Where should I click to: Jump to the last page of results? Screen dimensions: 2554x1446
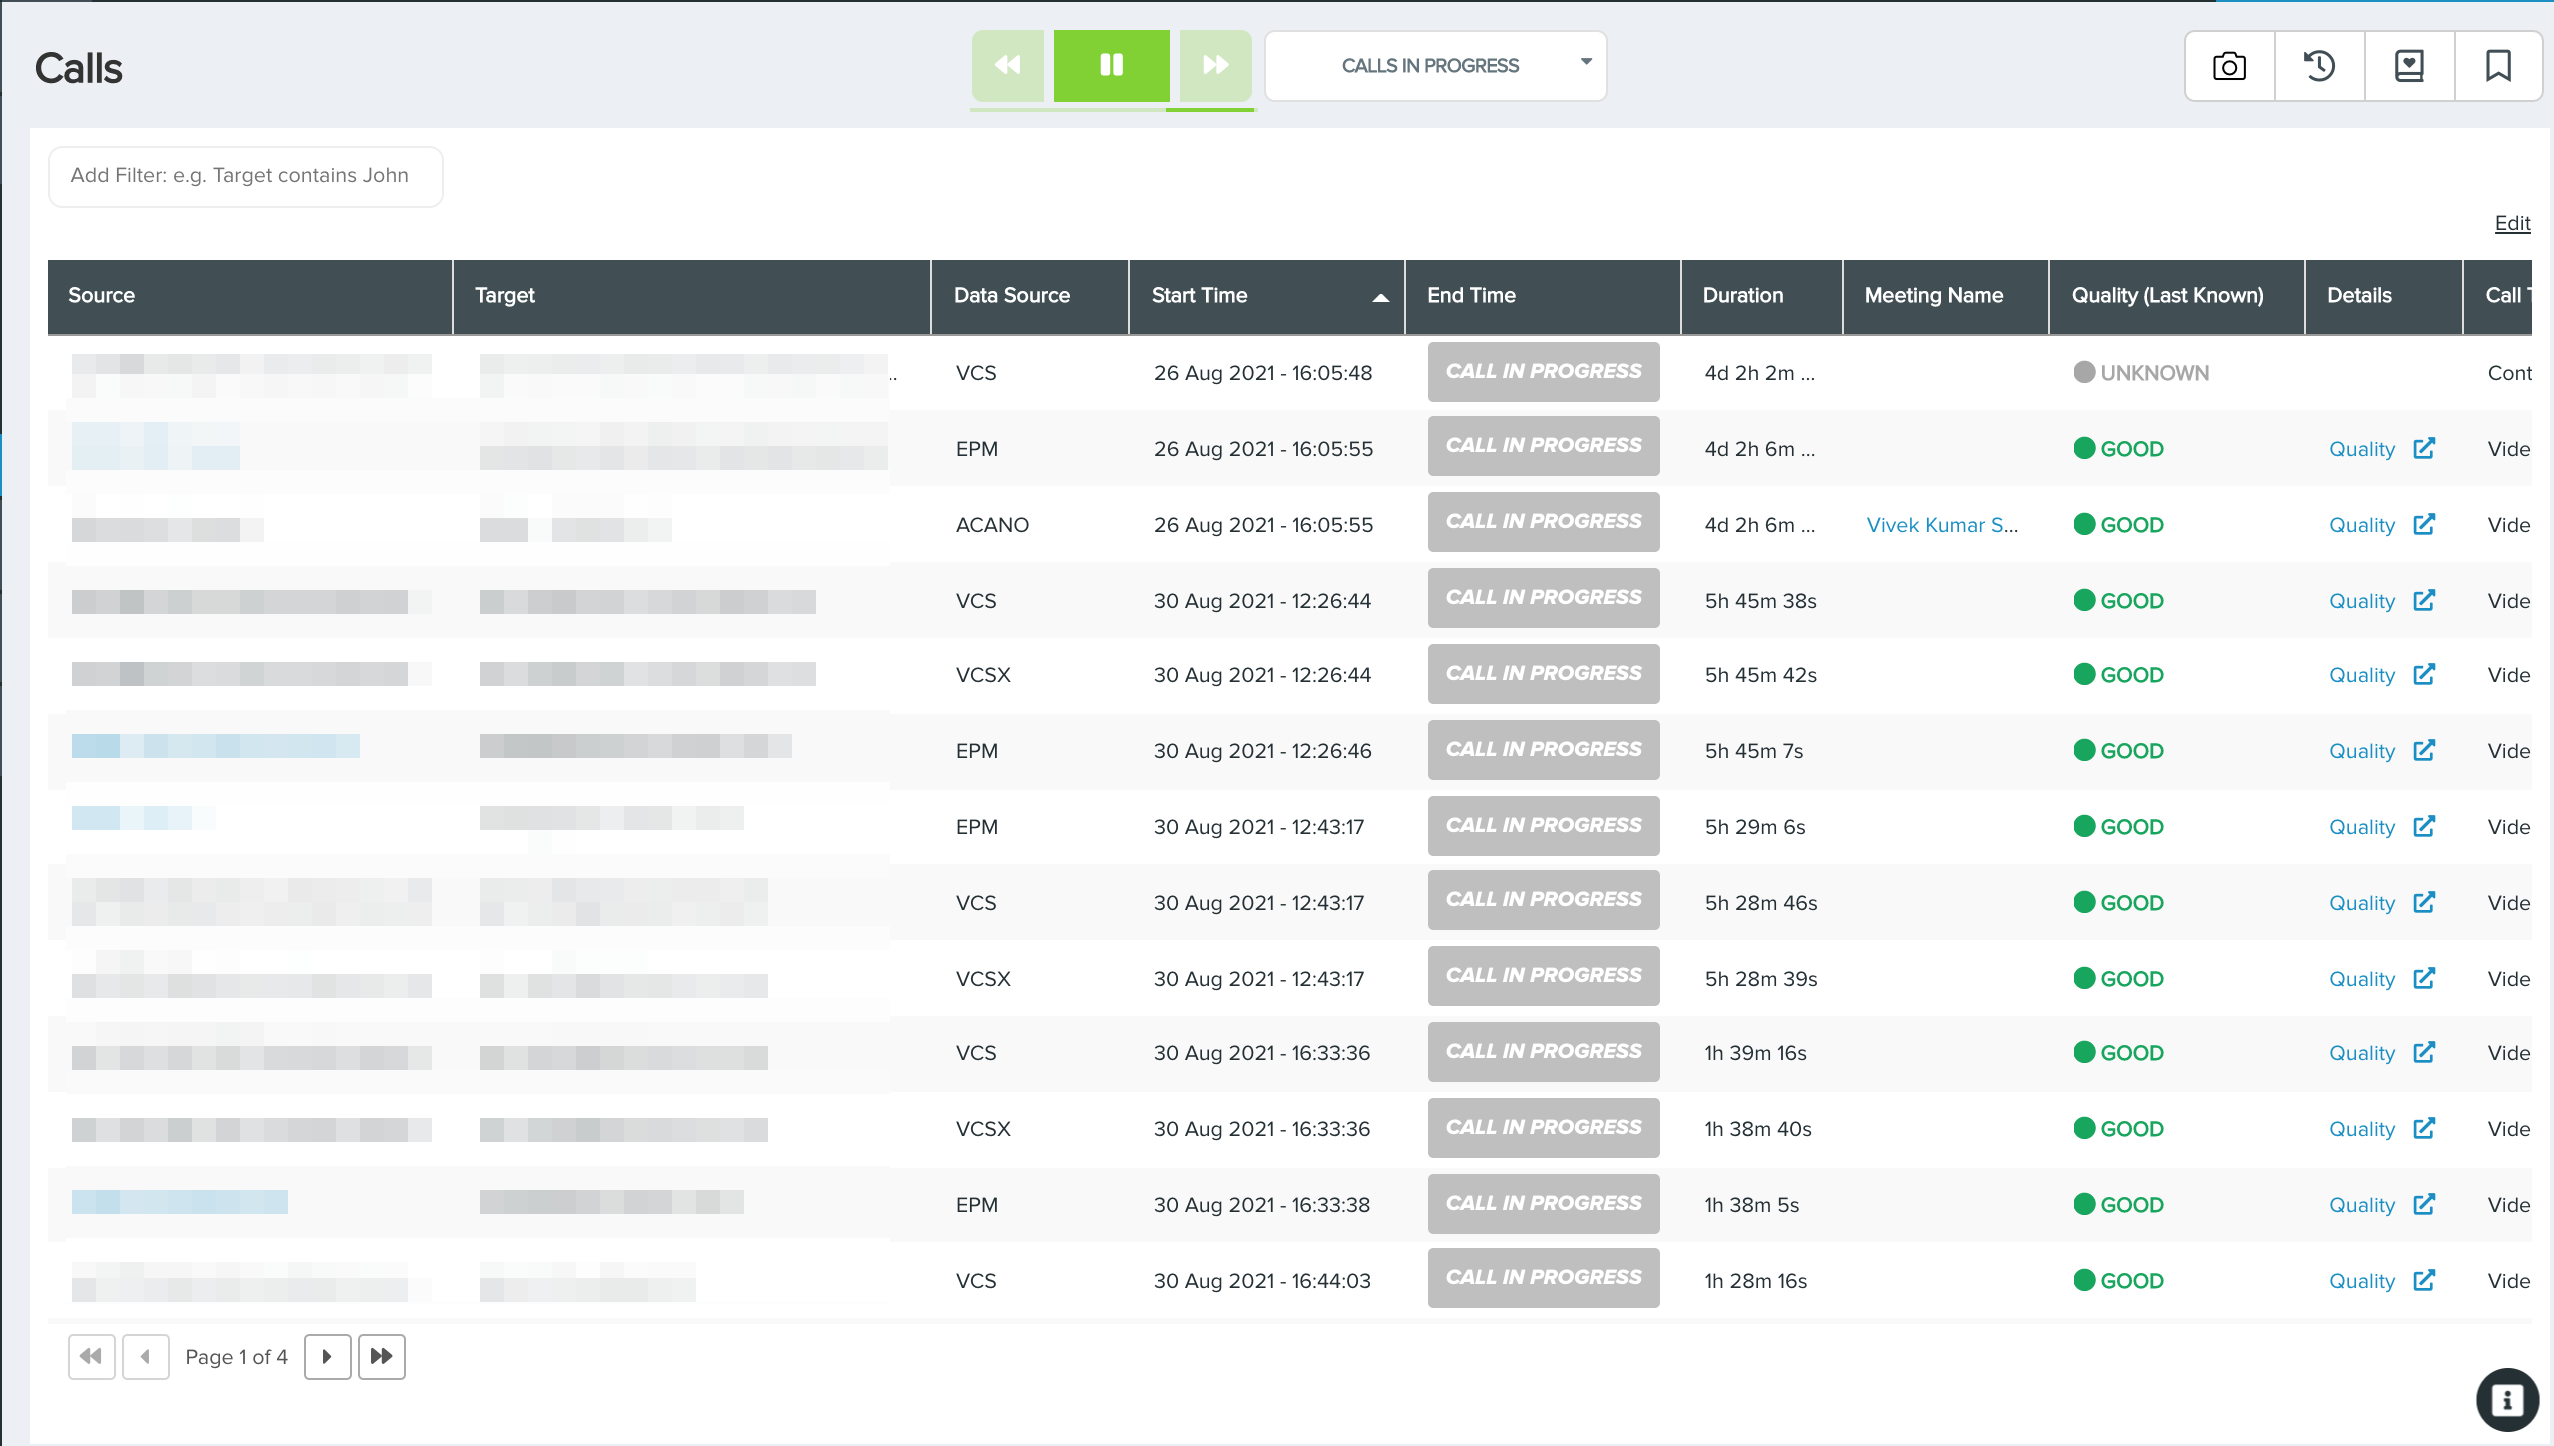point(381,1357)
